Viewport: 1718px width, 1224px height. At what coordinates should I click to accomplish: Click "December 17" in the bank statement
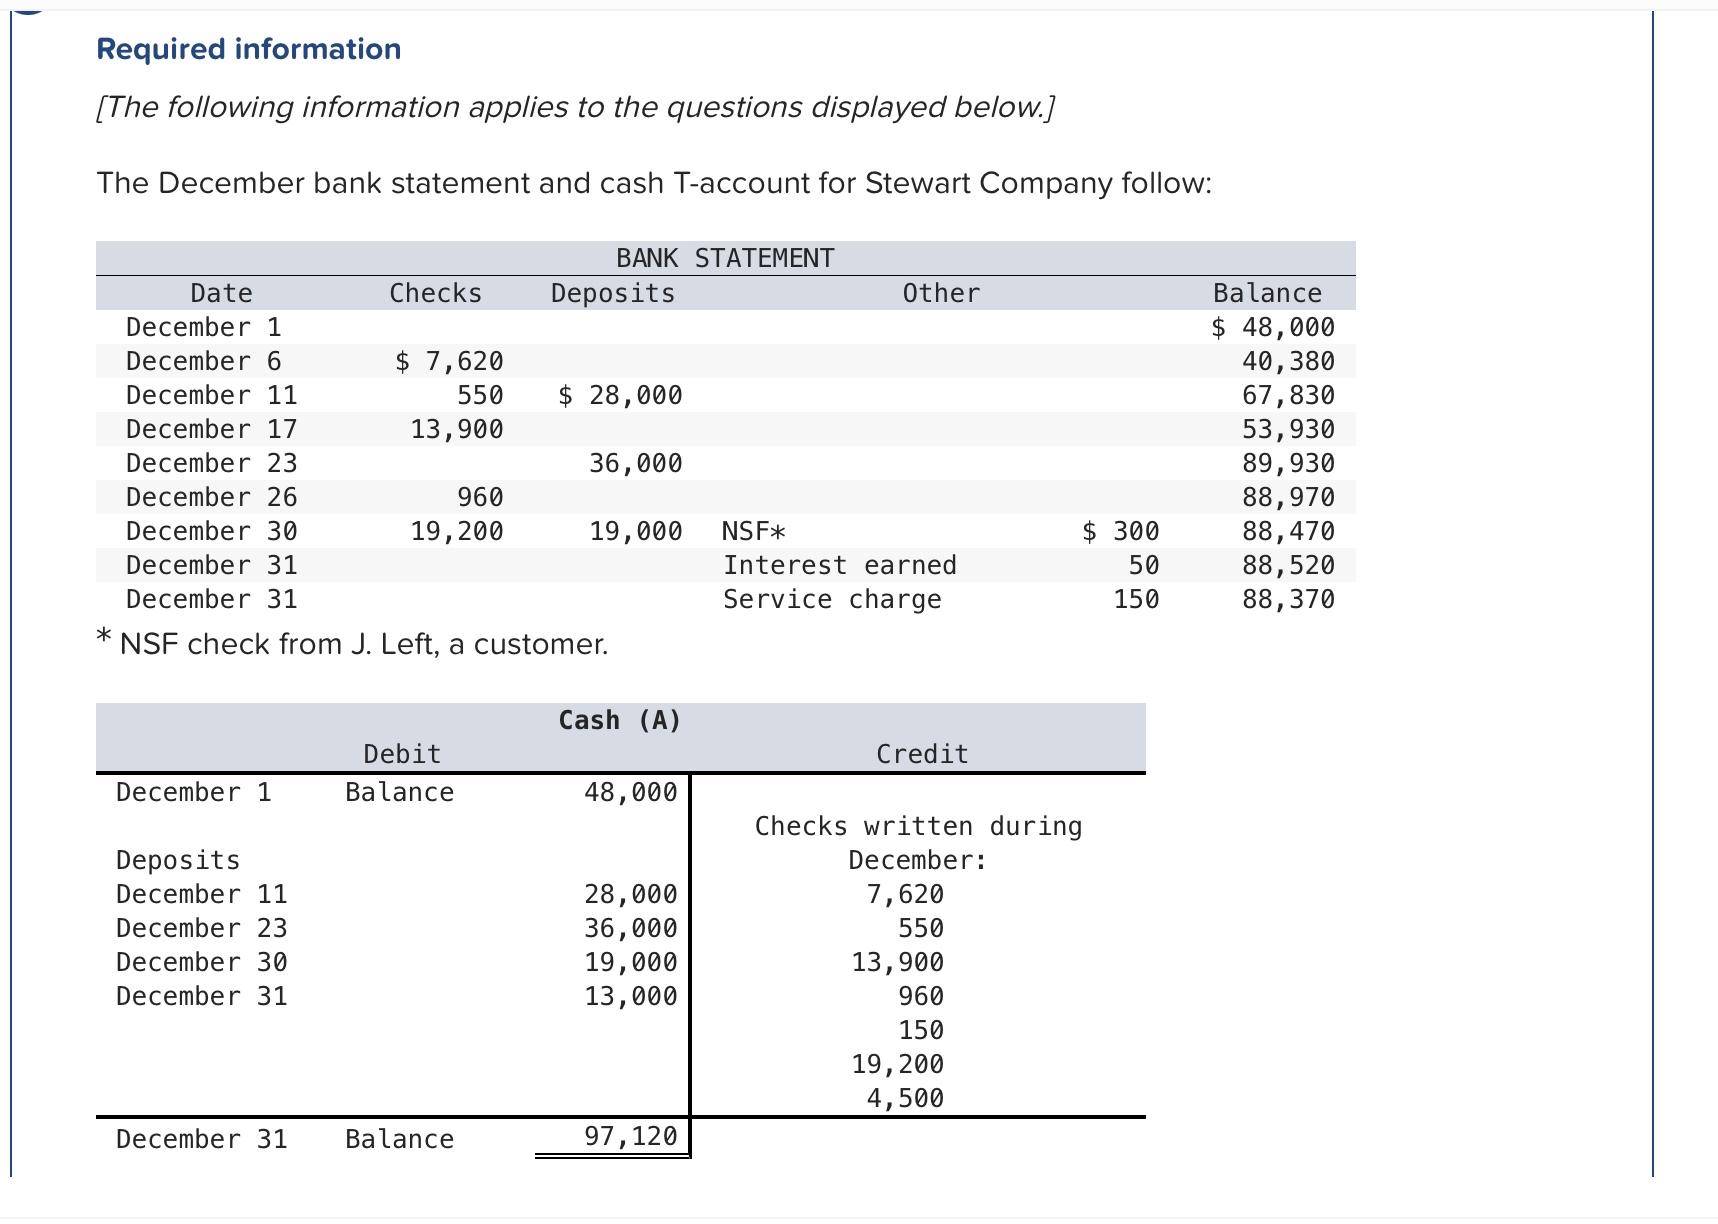coord(212,429)
